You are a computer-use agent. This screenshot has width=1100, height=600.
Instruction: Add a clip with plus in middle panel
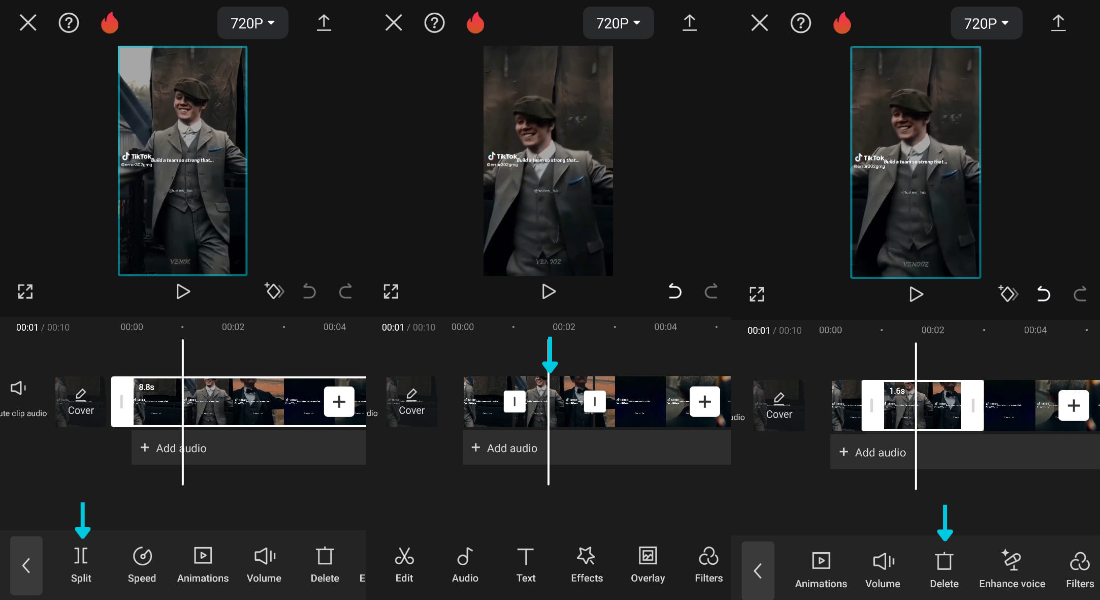(704, 401)
